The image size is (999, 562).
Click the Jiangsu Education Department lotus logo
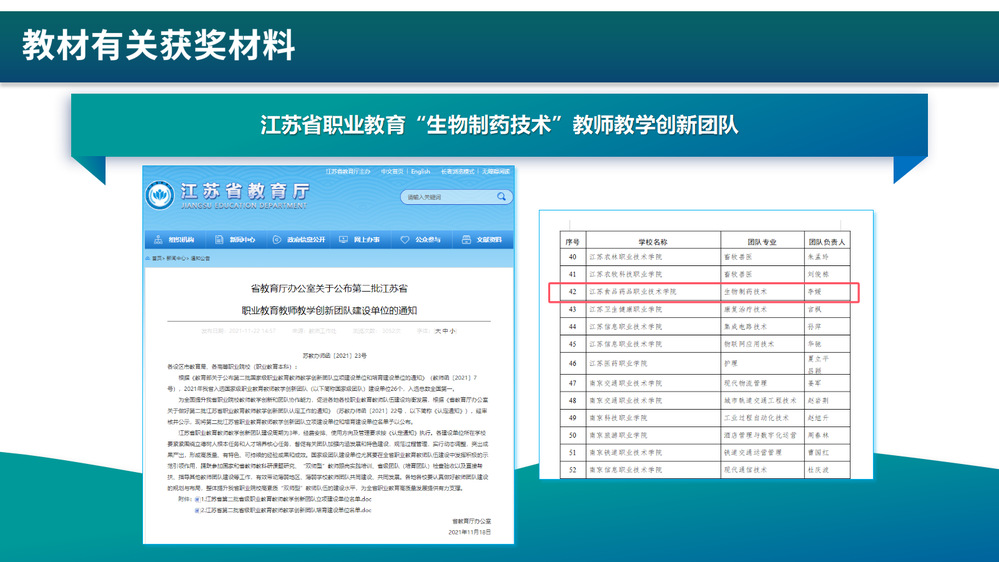[x=160, y=194]
